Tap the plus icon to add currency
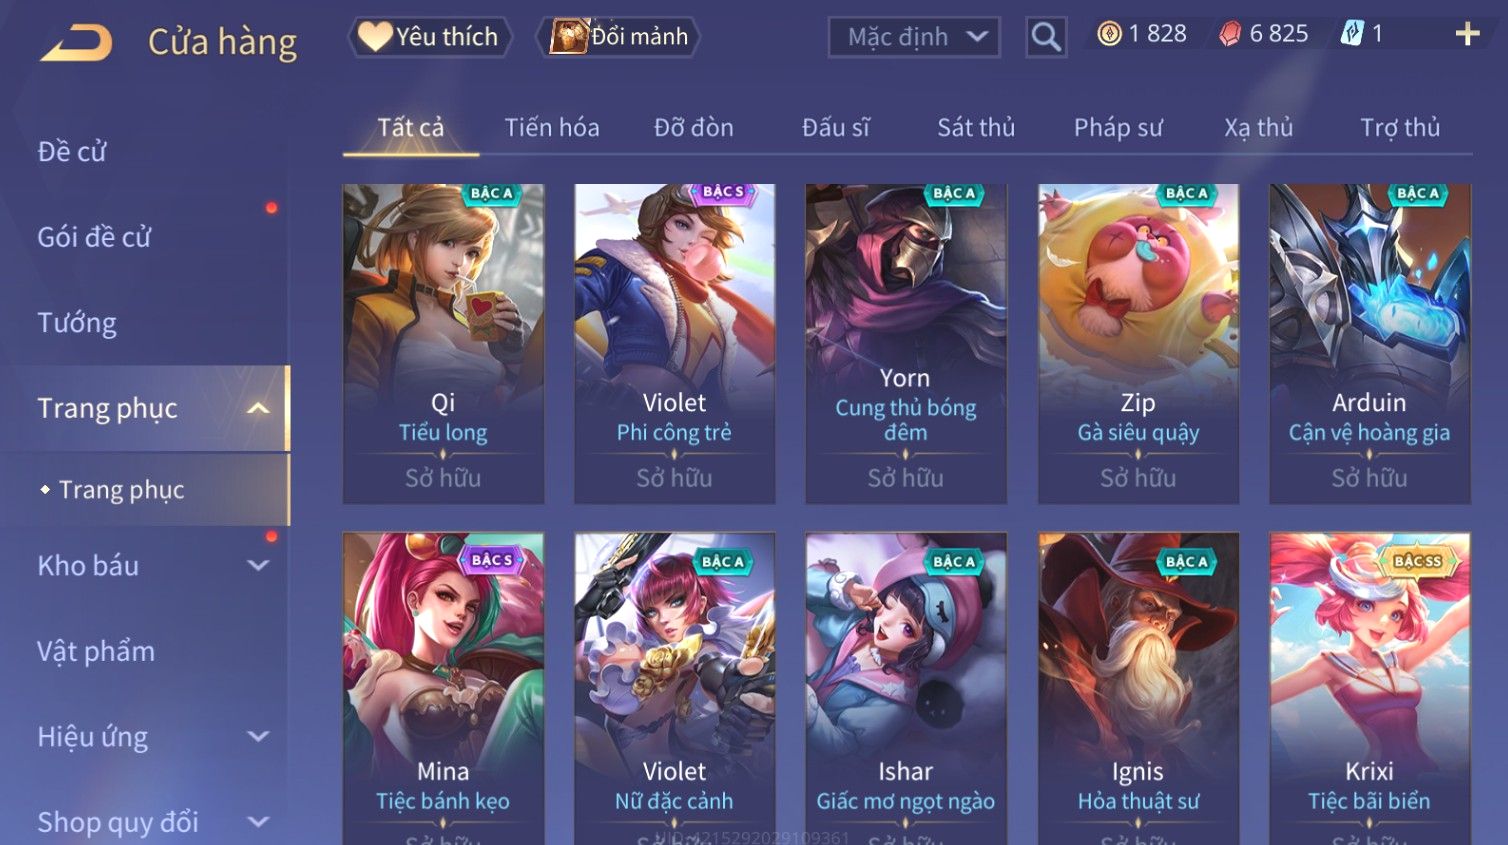Image resolution: width=1508 pixels, height=845 pixels. click(x=1467, y=34)
